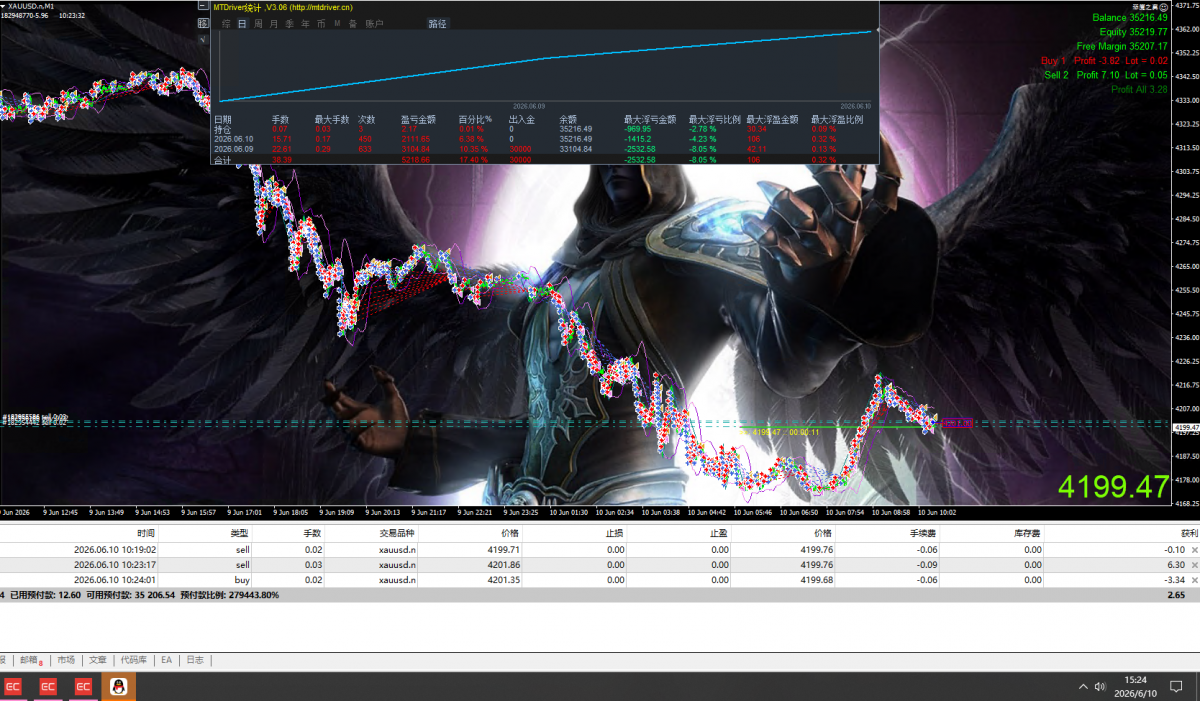Click the Free Margin 35207.17 text
1200x701 pixels.
pyautogui.click(x=1122, y=46)
